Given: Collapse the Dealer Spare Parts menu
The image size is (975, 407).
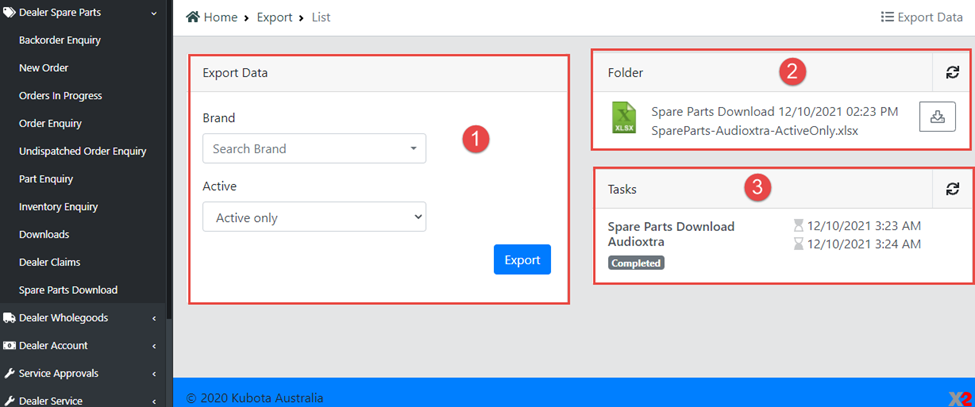Looking at the screenshot, I should [x=153, y=13].
